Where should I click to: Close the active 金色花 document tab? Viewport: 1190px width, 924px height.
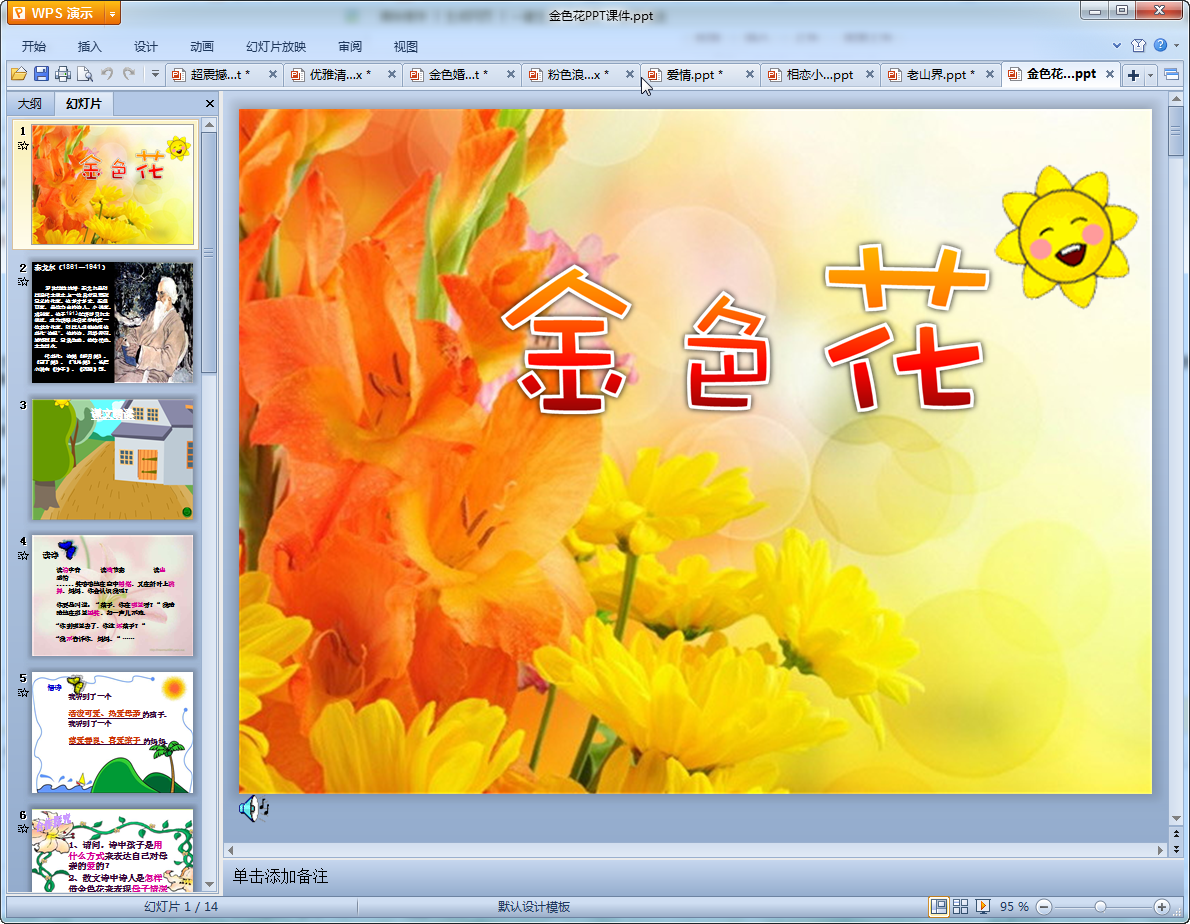point(1110,74)
